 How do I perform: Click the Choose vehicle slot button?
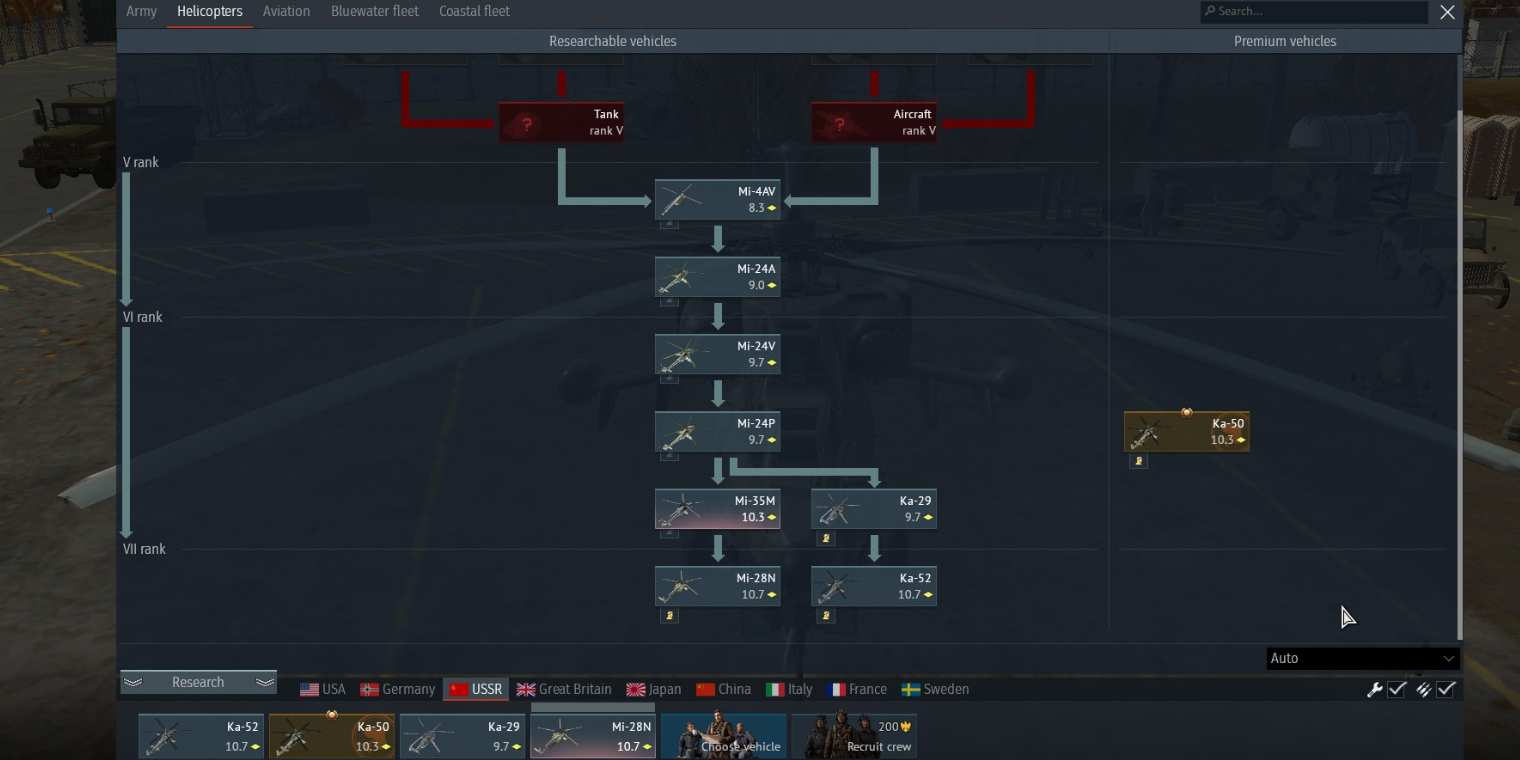pyautogui.click(x=723, y=736)
